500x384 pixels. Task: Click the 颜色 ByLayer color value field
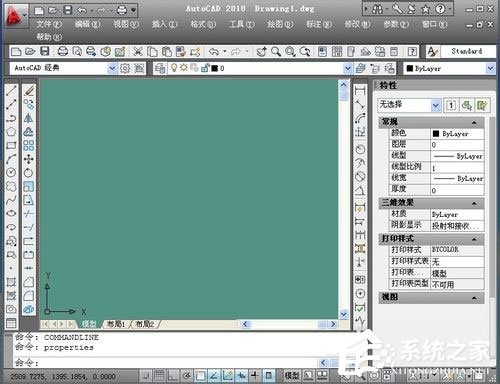458,134
